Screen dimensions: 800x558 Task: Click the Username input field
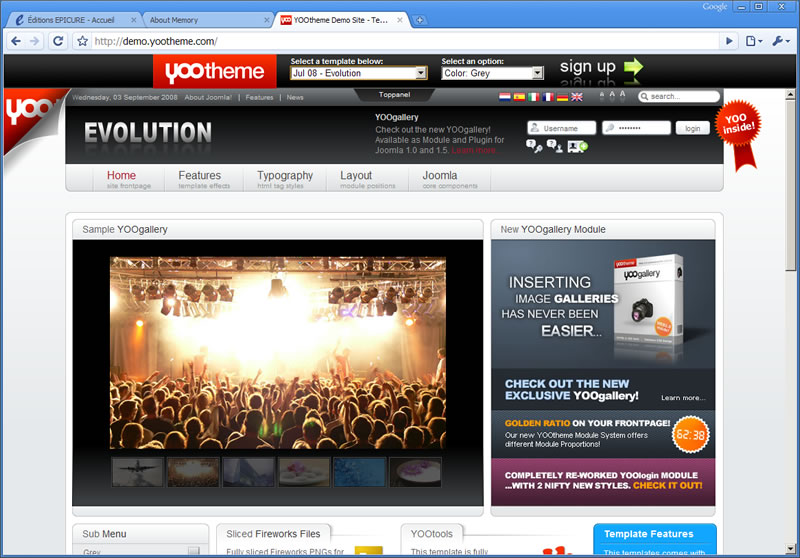(561, 128)
